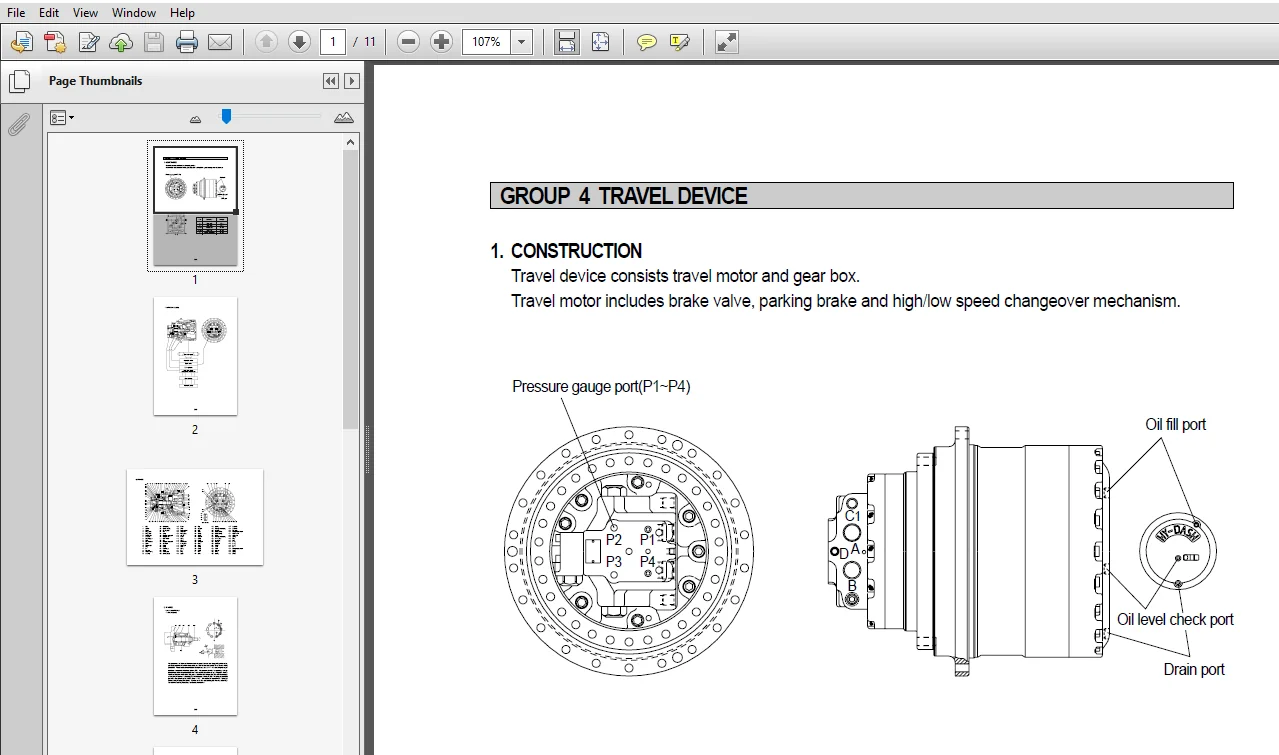Add a sticky note comment
The height and width of the screenshot is (755, 1279).
pyautogui.click(x=647, y=42)
